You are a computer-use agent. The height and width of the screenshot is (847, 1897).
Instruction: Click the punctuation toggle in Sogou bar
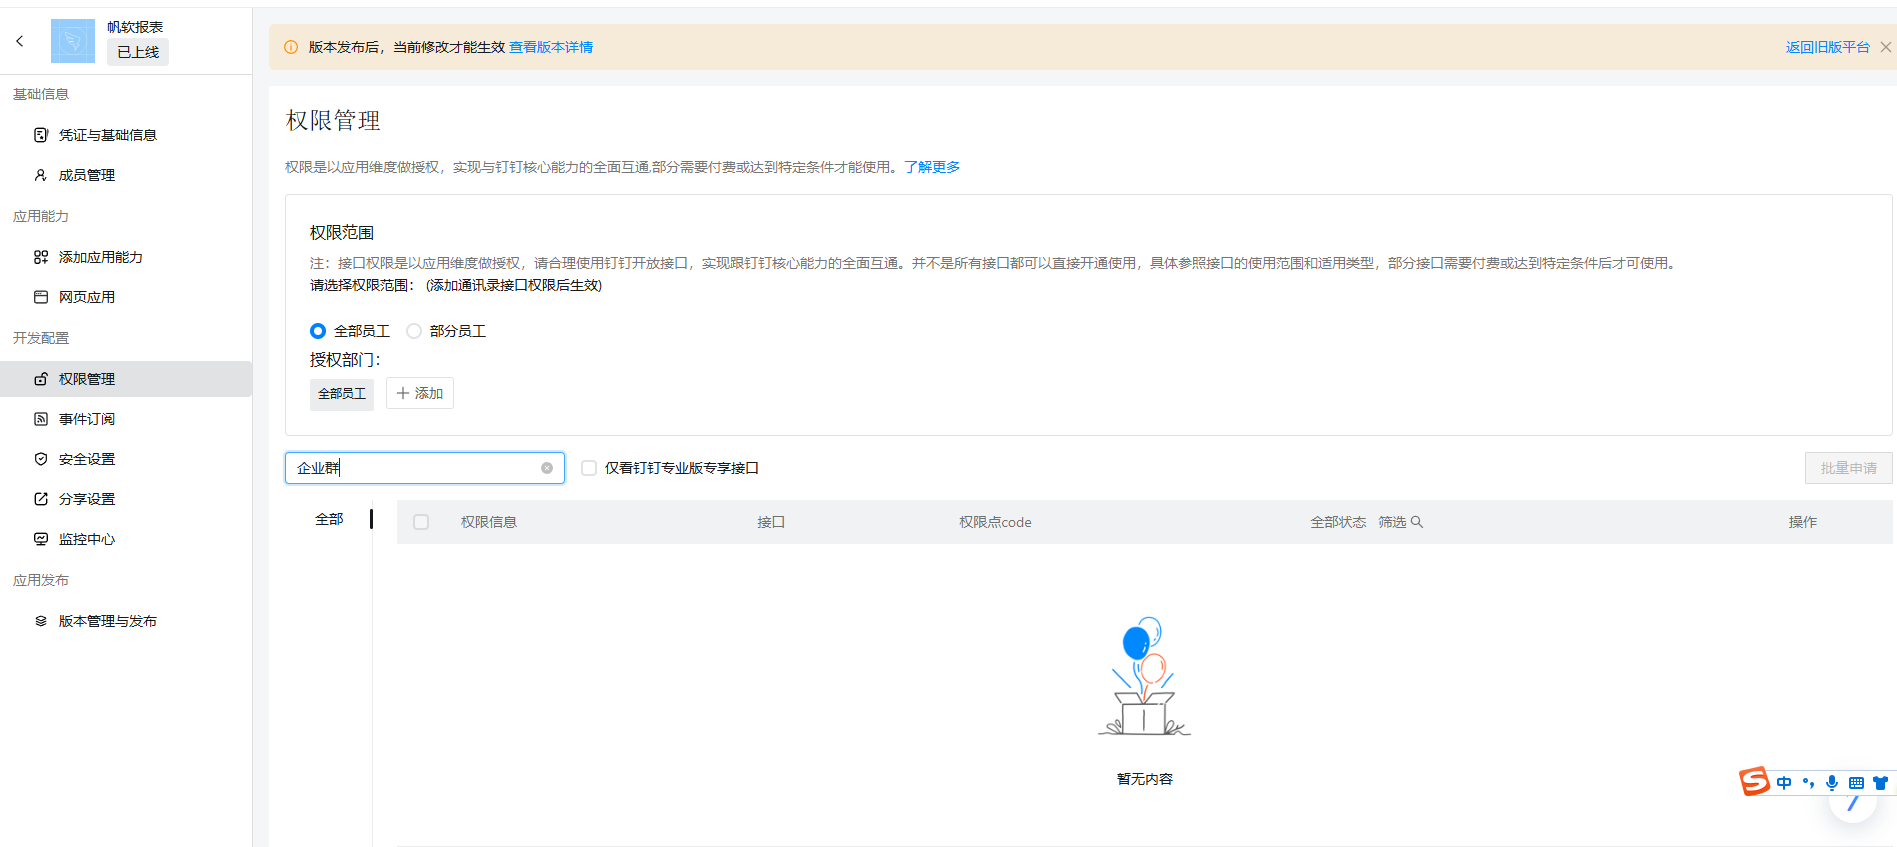[x=1808, y=783]
